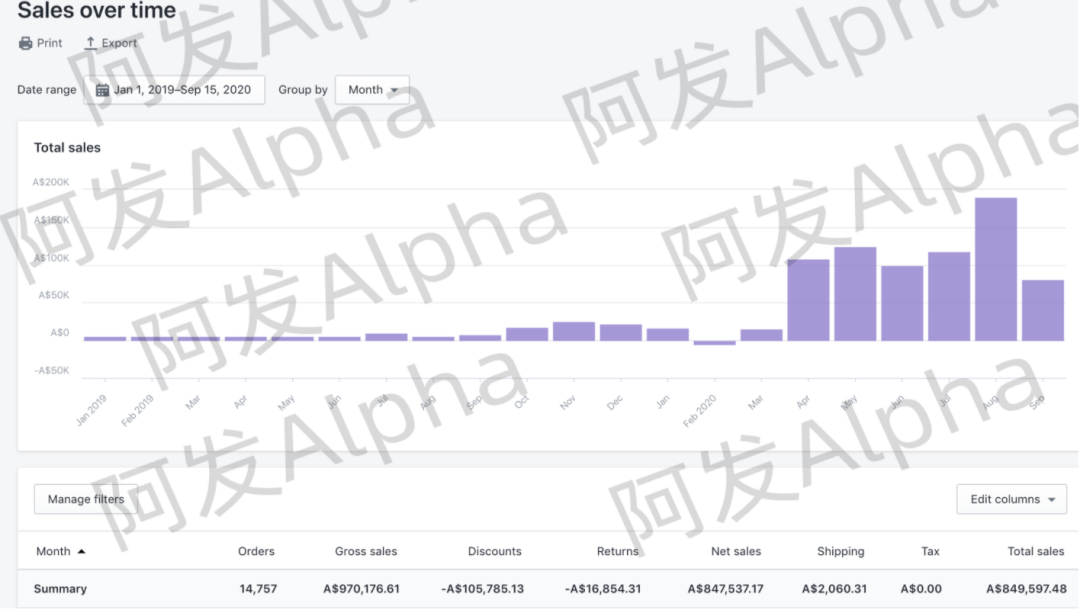Open the Group by Month dropdown

(372, 90)
